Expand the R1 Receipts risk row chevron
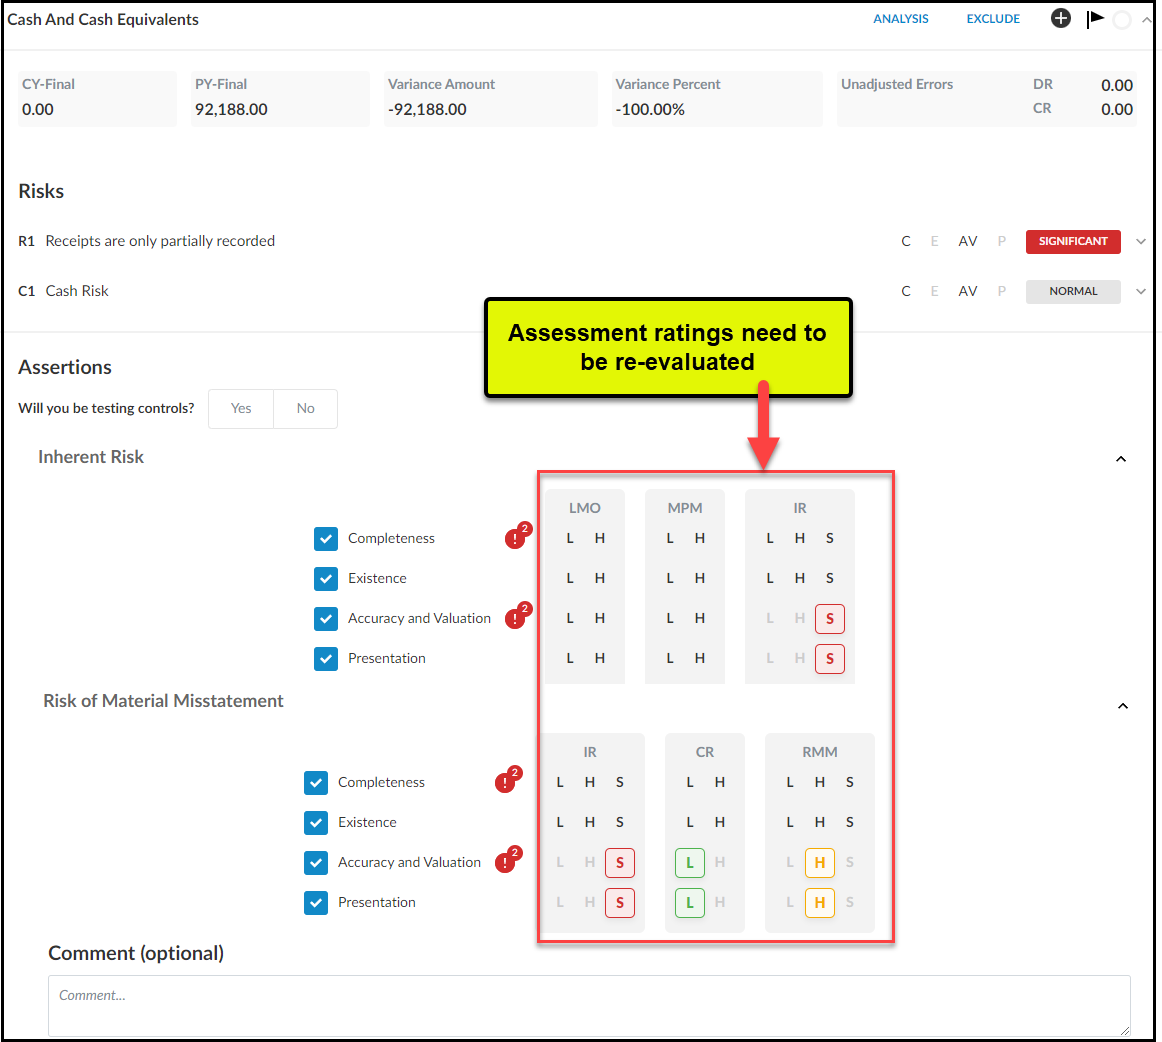Image resolution: width=1162 pixels, height=1042 pixels. [1141, 241]
